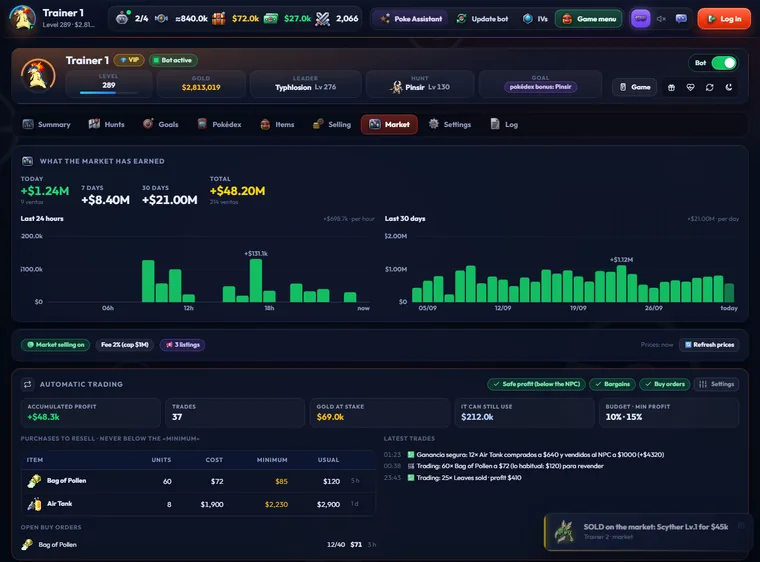Click the Bag of Pollen item icon in resell table
Viewport: 760px width, 562px height.
tap(34, 481)
